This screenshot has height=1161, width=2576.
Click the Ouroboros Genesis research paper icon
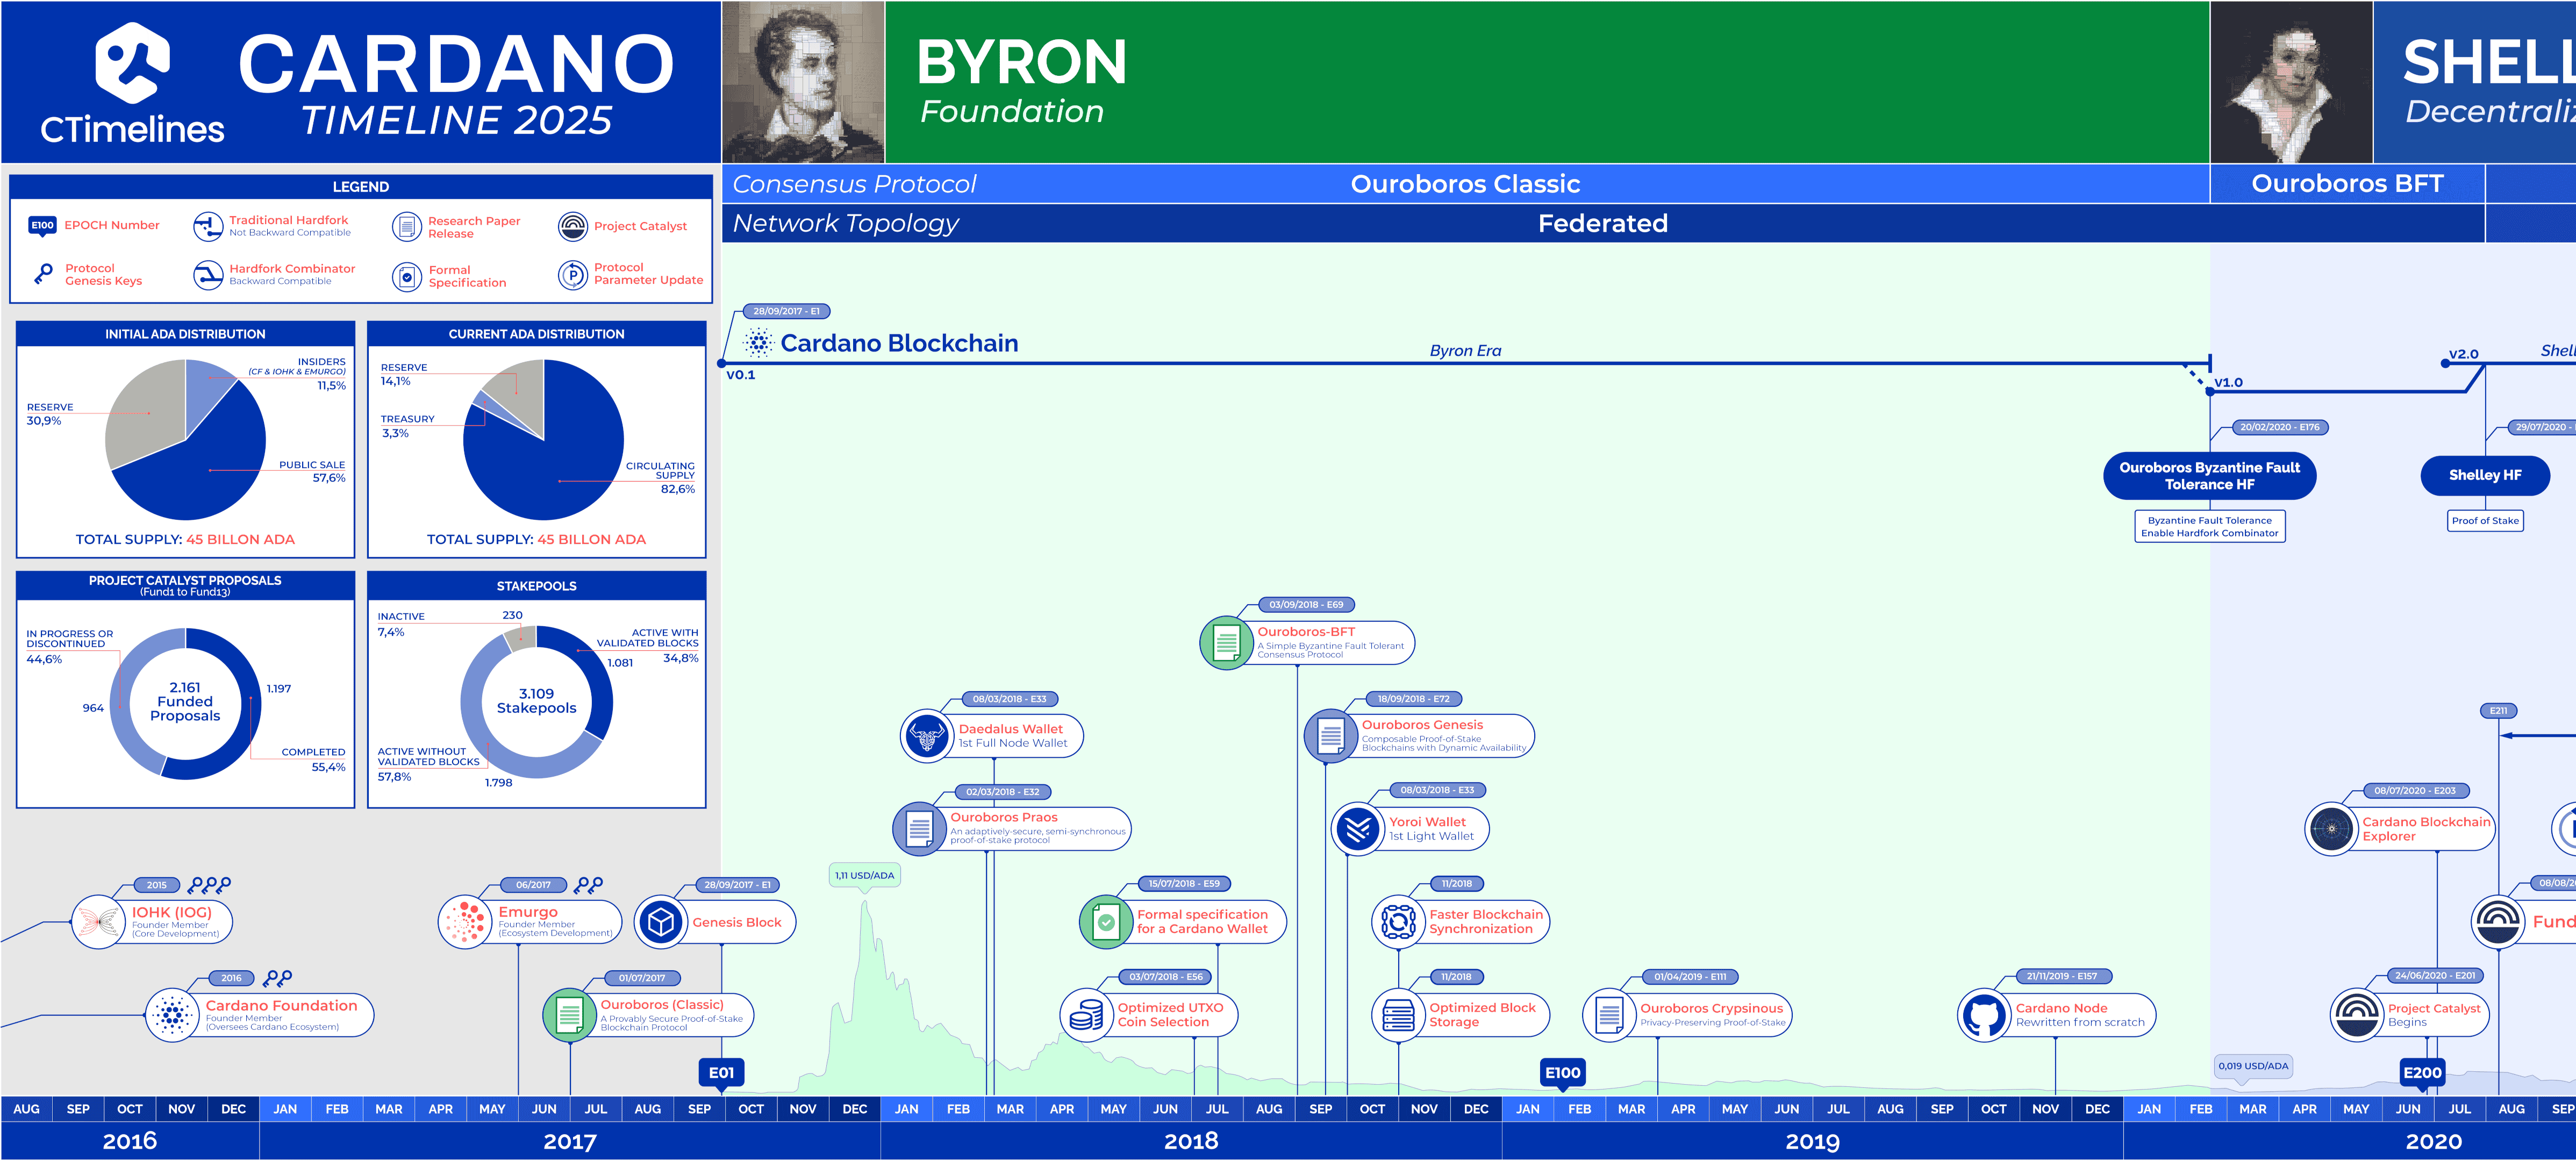1330,736
